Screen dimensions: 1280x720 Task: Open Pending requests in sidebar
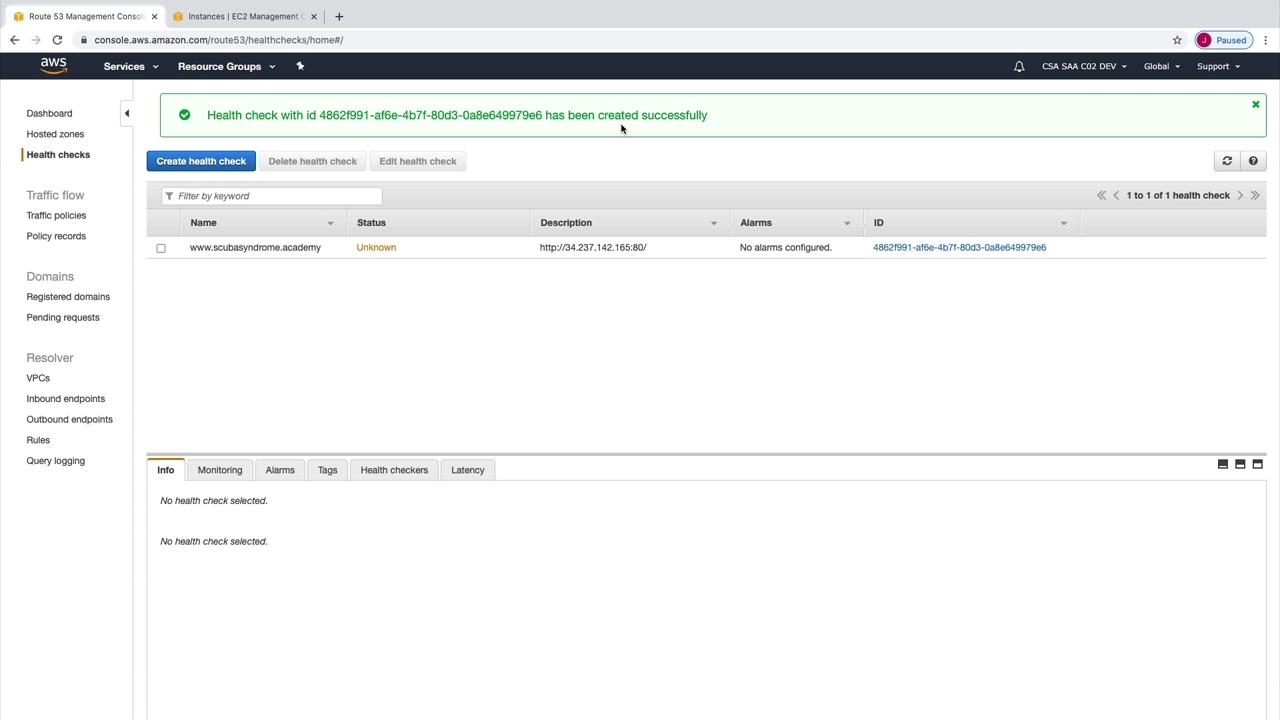coord(63,317)
